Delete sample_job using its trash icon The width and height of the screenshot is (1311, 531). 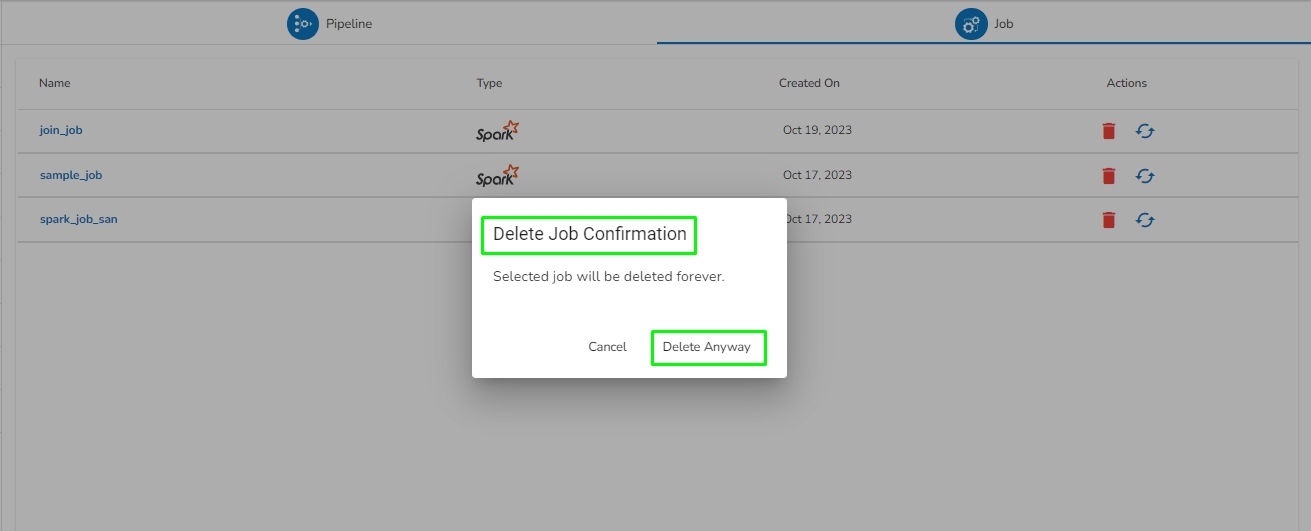pyautogui.click(x=1108, y=176)
